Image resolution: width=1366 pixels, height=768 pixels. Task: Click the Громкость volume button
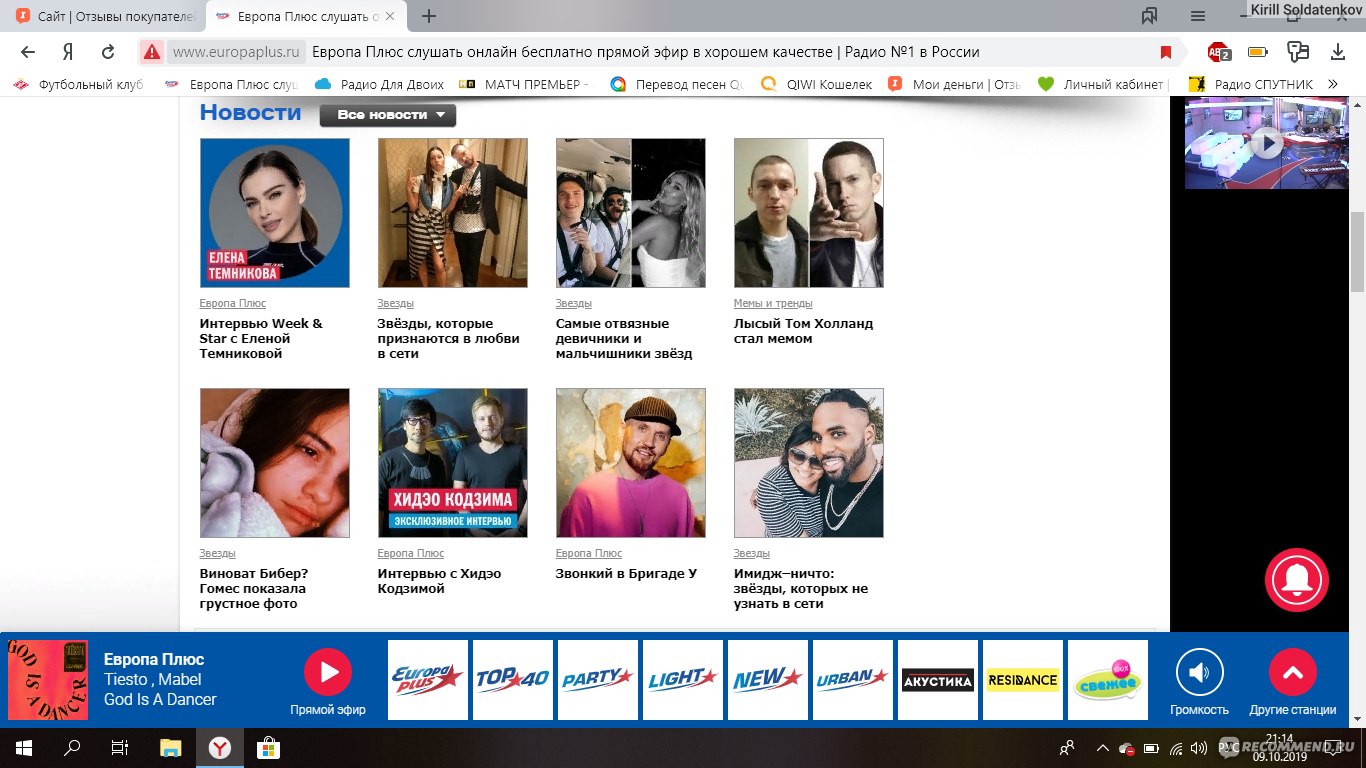(x=1199, y=672)
